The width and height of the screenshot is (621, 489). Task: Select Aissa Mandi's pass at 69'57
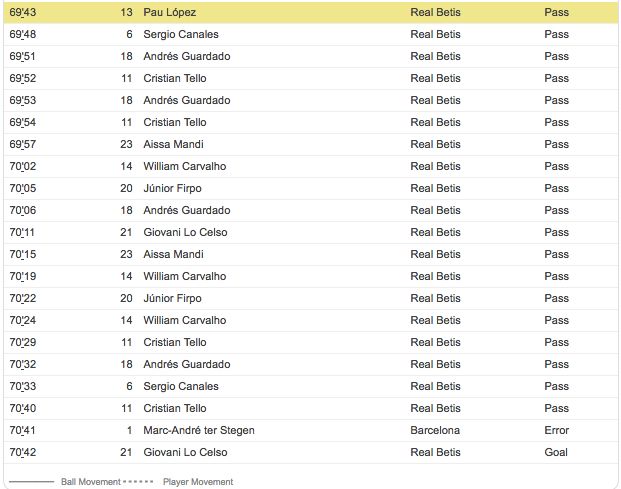(x=310, y=144)
